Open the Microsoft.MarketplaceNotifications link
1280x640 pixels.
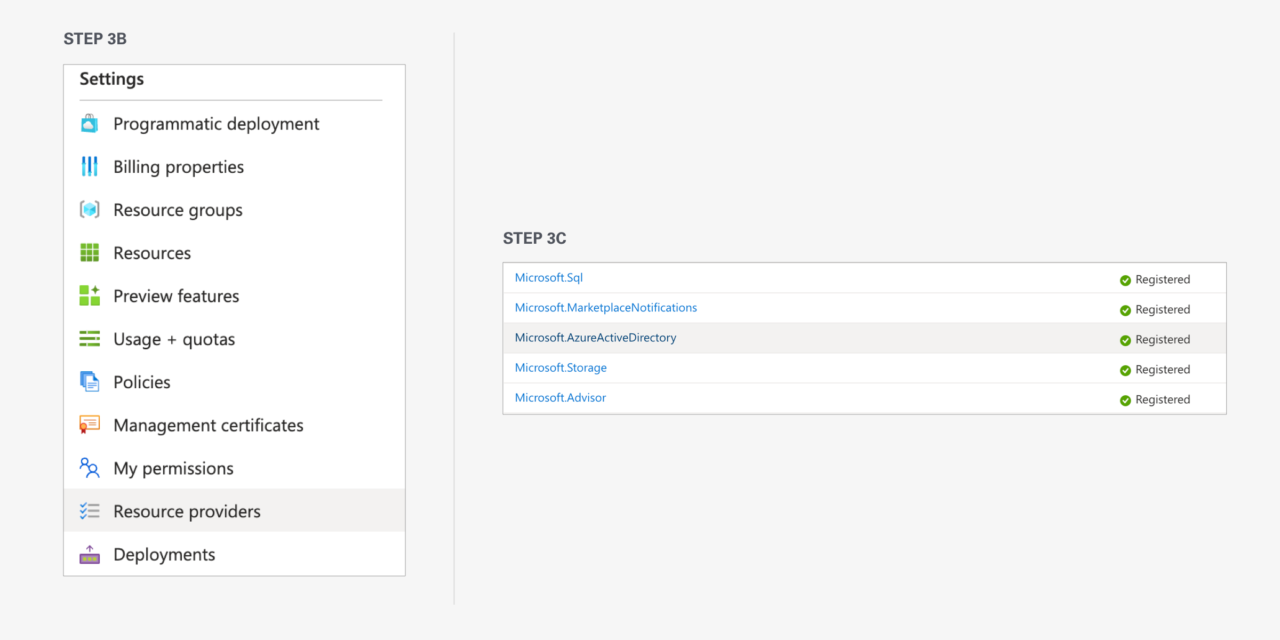[606, 308]
